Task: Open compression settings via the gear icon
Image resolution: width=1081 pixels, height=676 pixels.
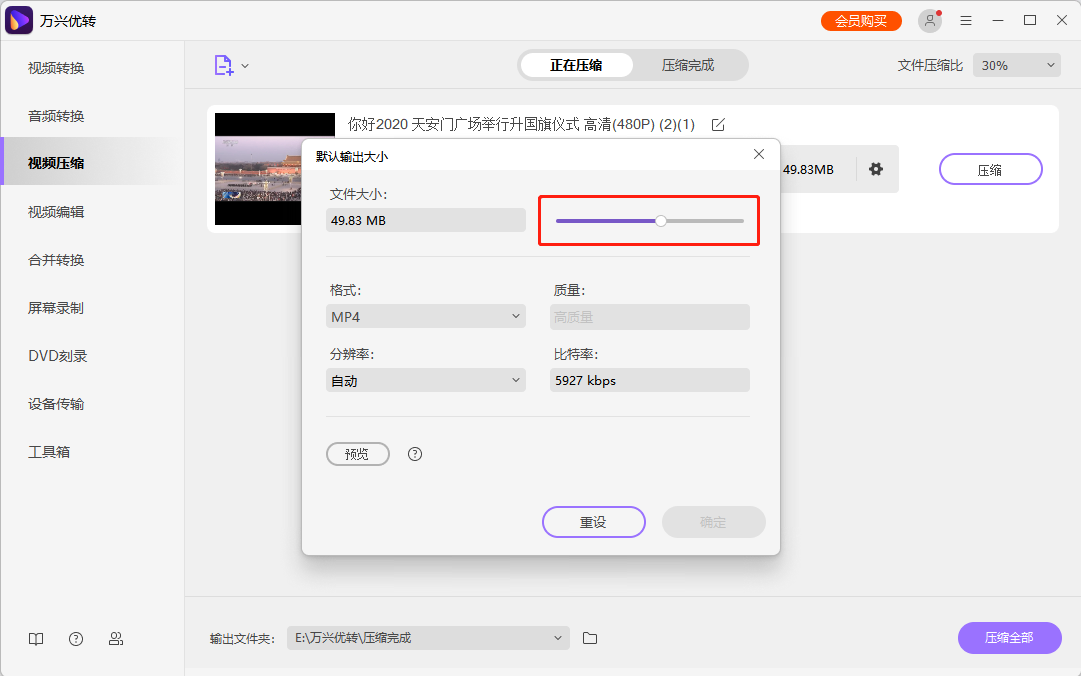Action: 876,169
